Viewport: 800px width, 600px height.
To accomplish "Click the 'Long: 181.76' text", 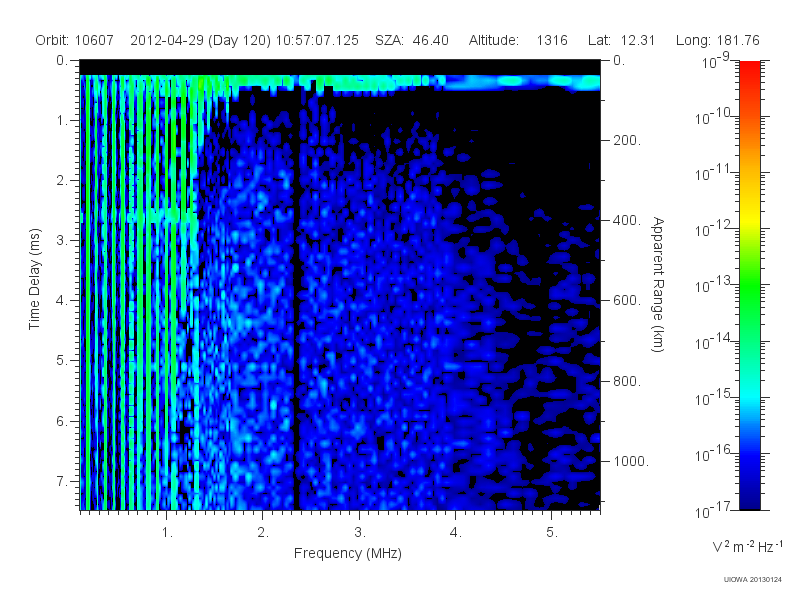I will click(x=718, y=40).
